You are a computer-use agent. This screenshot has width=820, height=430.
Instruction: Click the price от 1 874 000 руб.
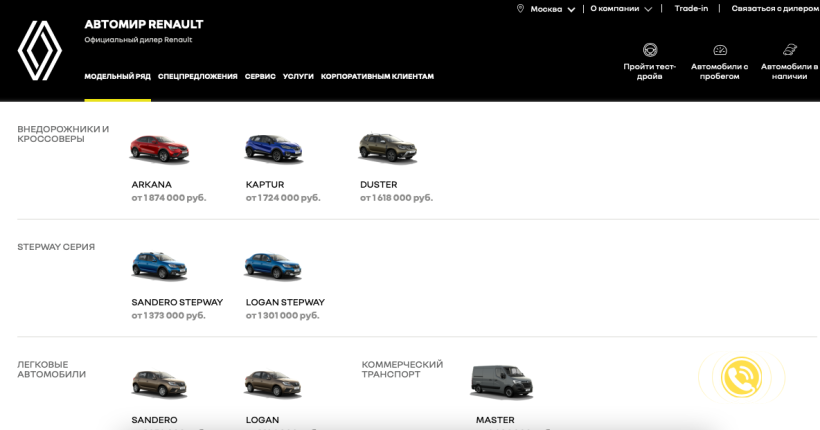[x=169, y=198]
